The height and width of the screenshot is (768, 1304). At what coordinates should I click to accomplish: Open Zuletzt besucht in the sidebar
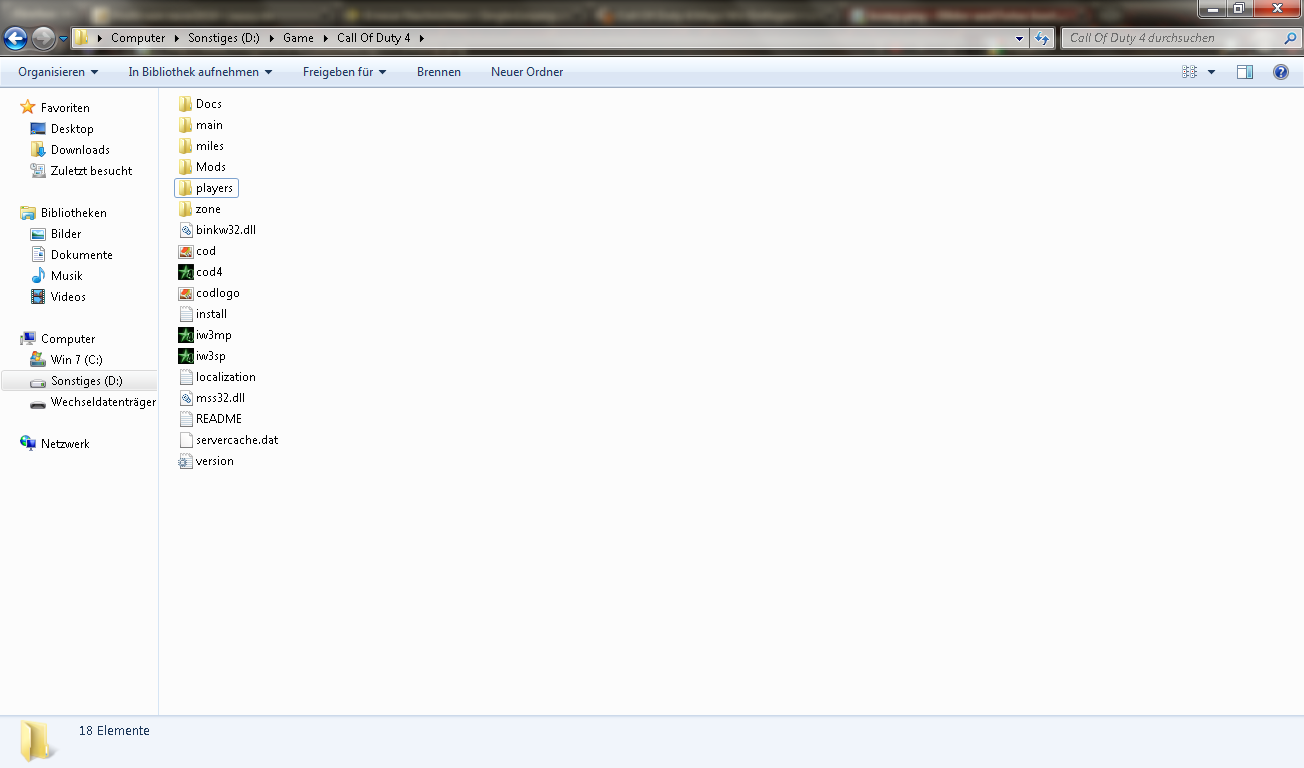pyautogui.click(x=91, y=171)
